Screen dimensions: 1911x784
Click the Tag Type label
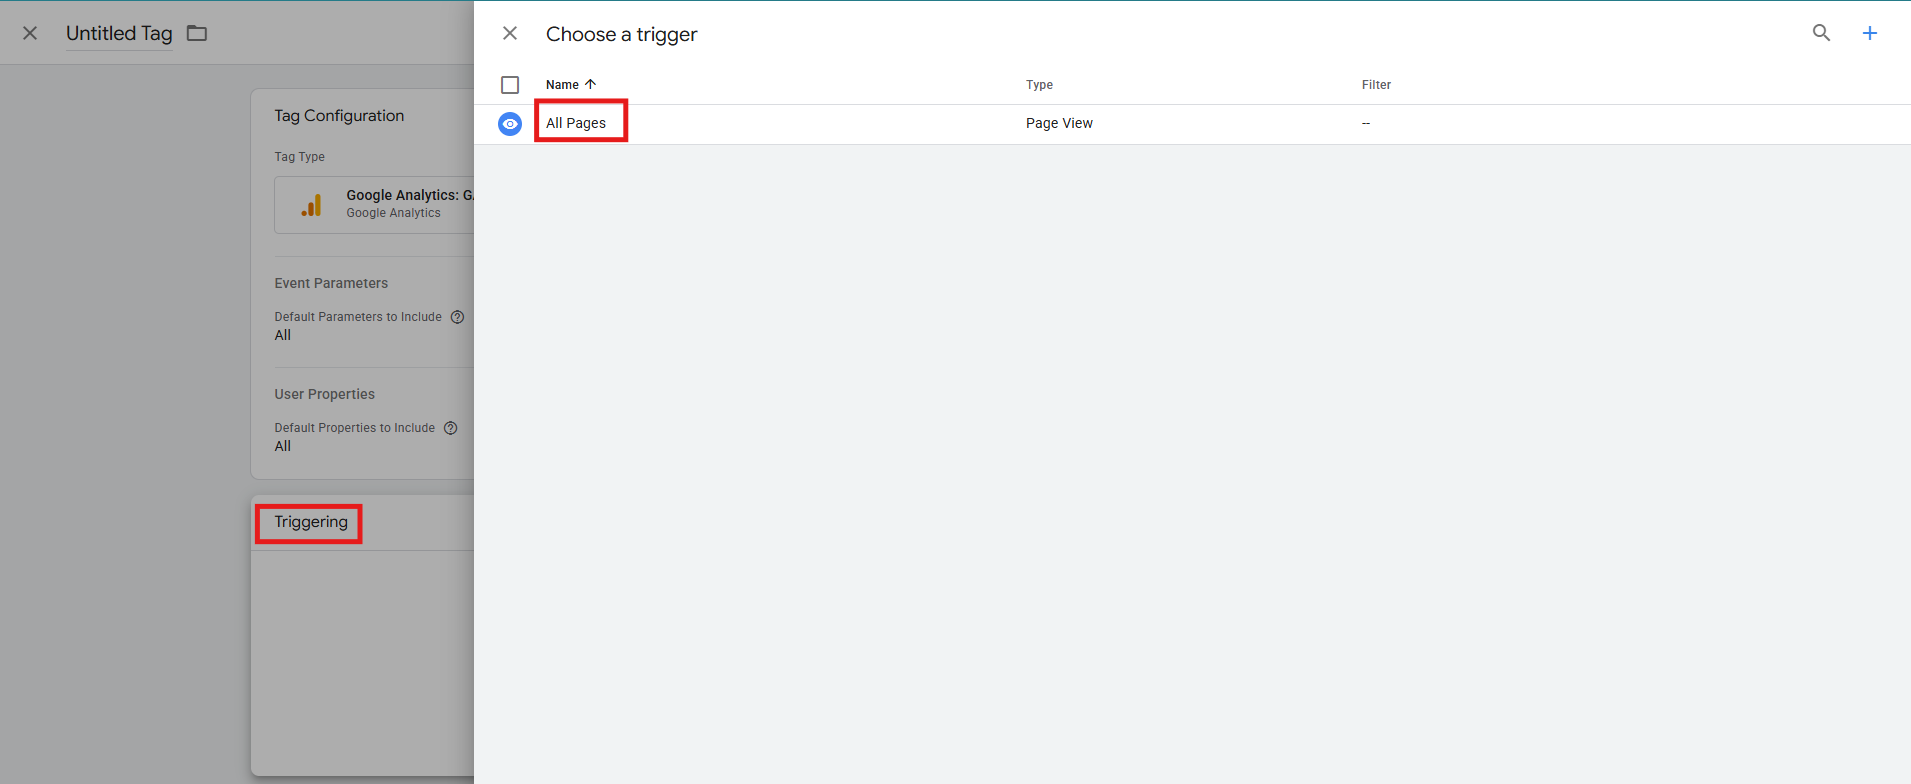coord(300,157)
